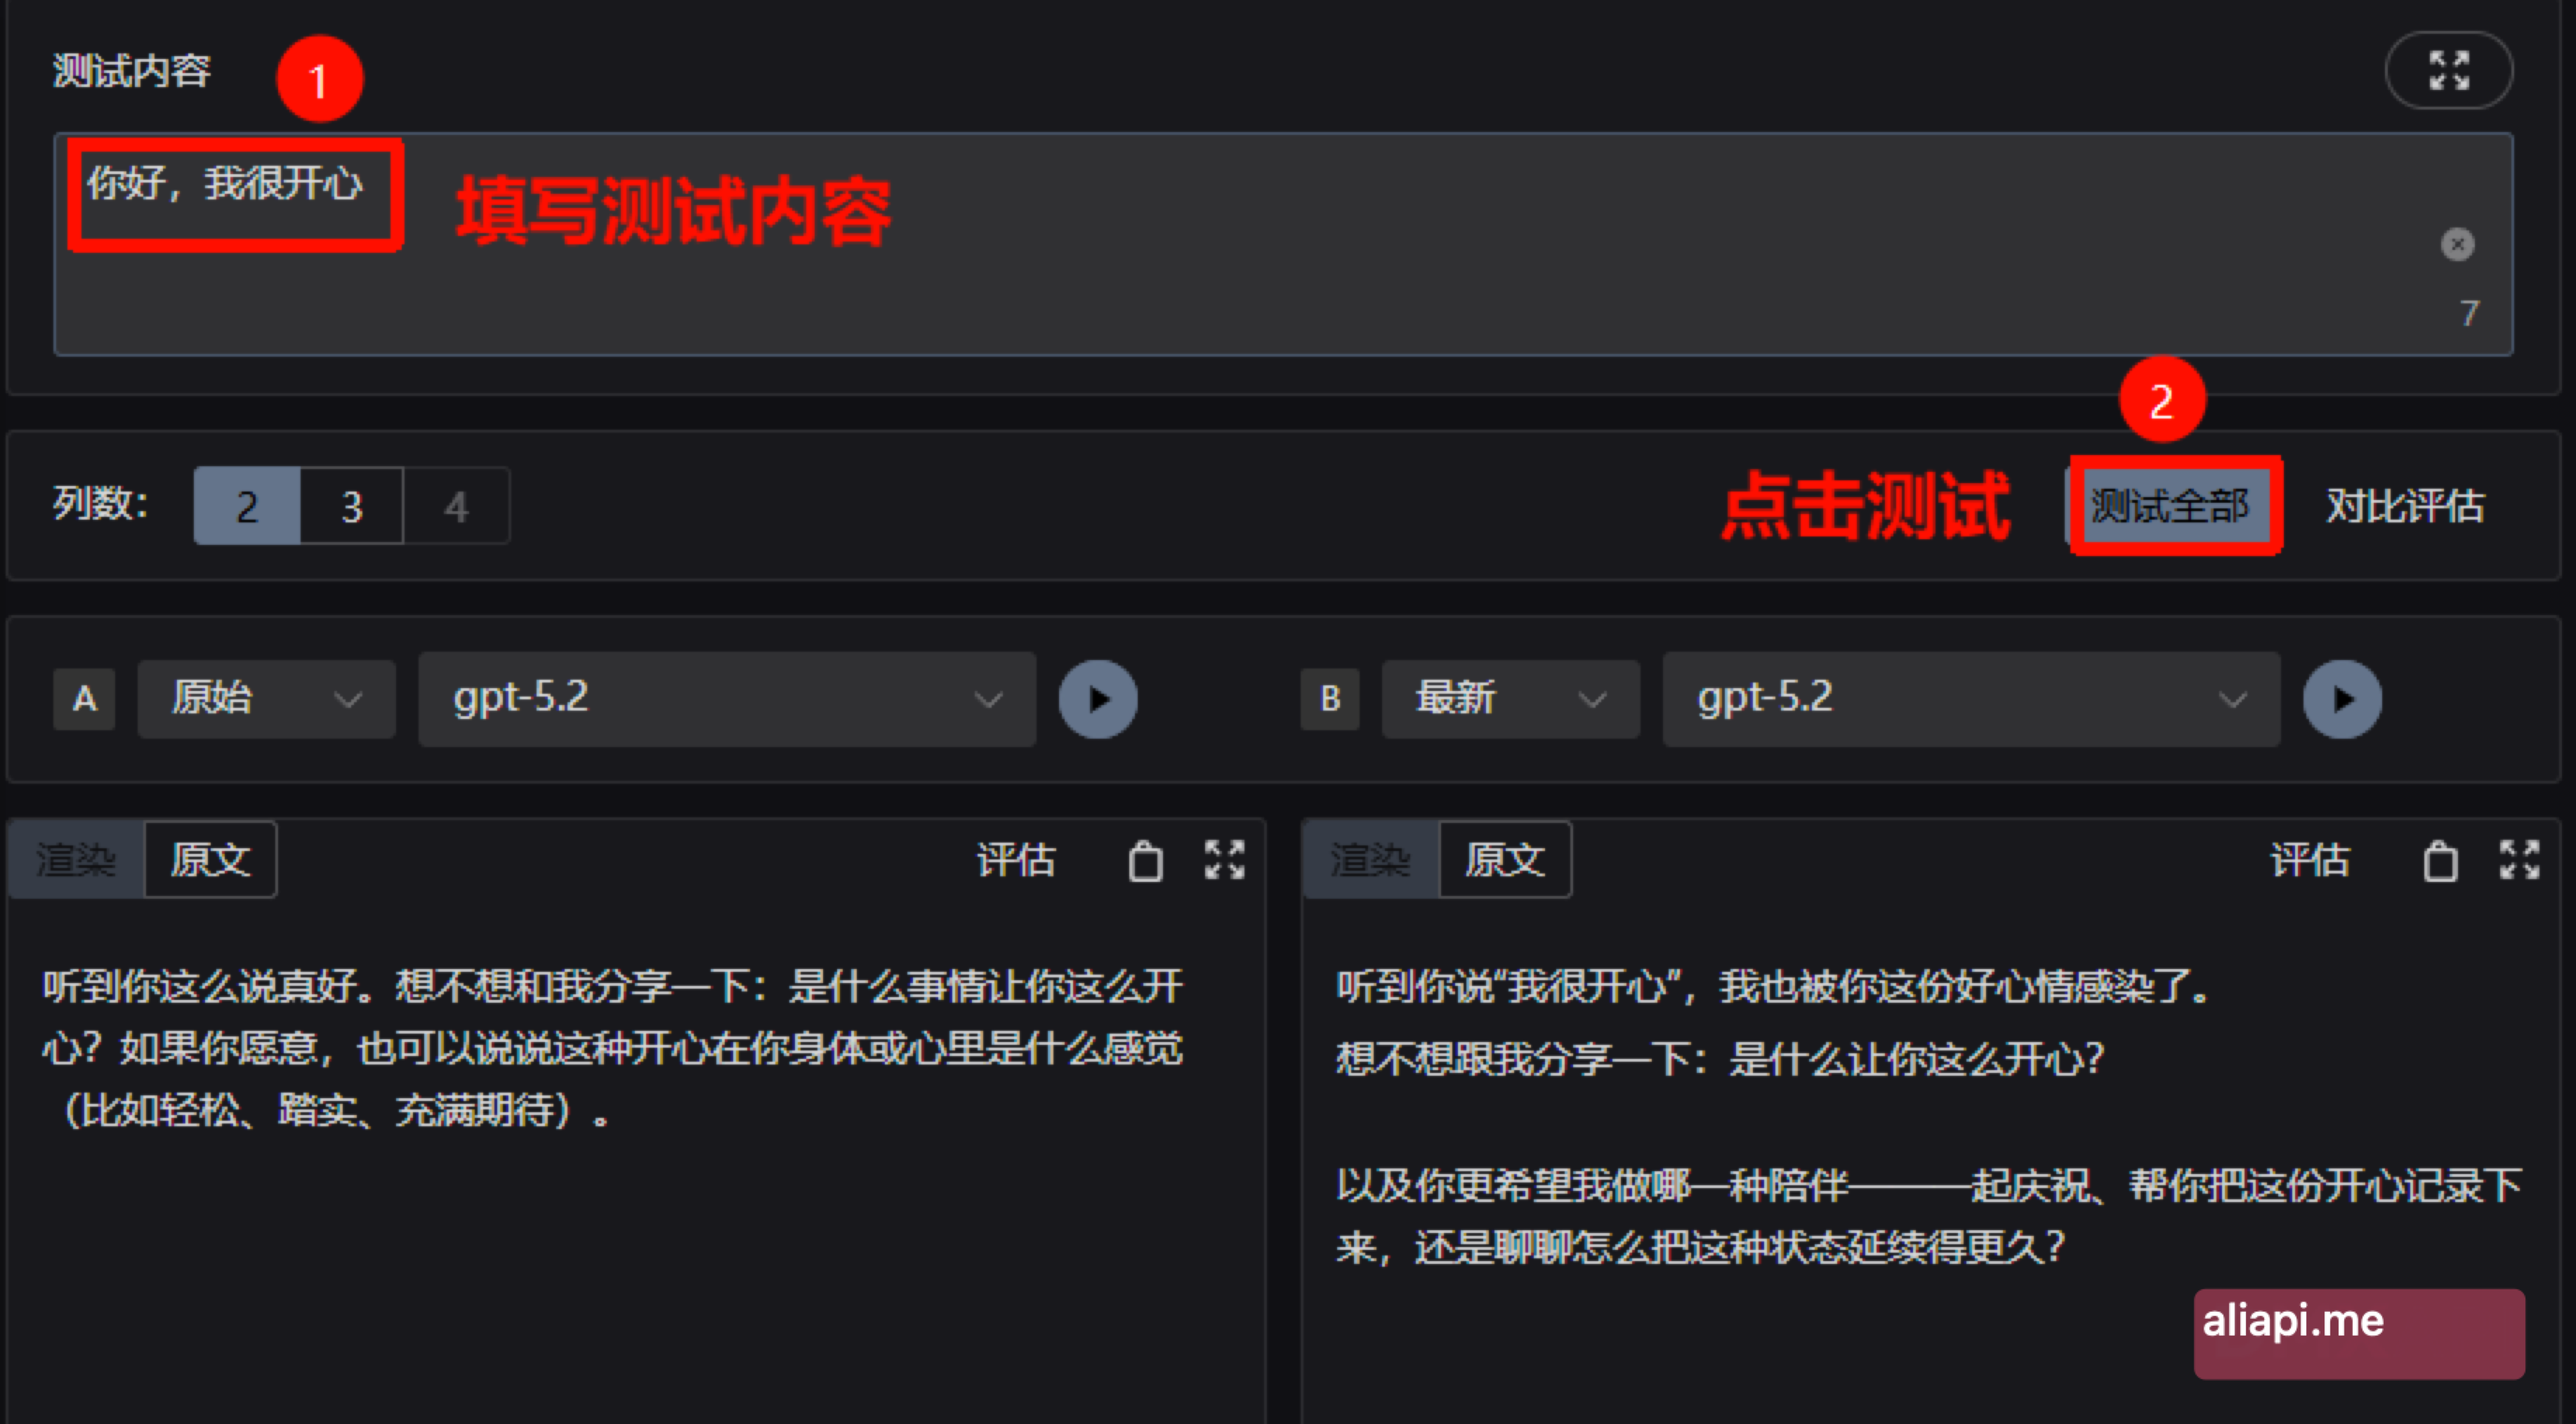Viewport: 2576px width, 1424px height.
Task: Expand panel B result to fullscreen
Action: pos(2519,859)
